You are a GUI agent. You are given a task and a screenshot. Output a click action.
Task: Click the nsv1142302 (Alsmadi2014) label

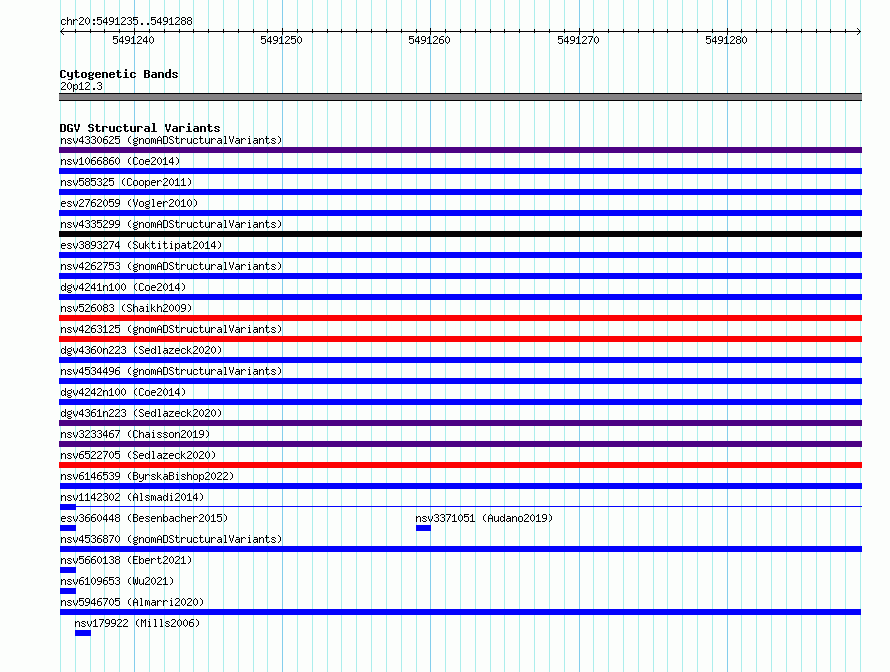[132, 497]
